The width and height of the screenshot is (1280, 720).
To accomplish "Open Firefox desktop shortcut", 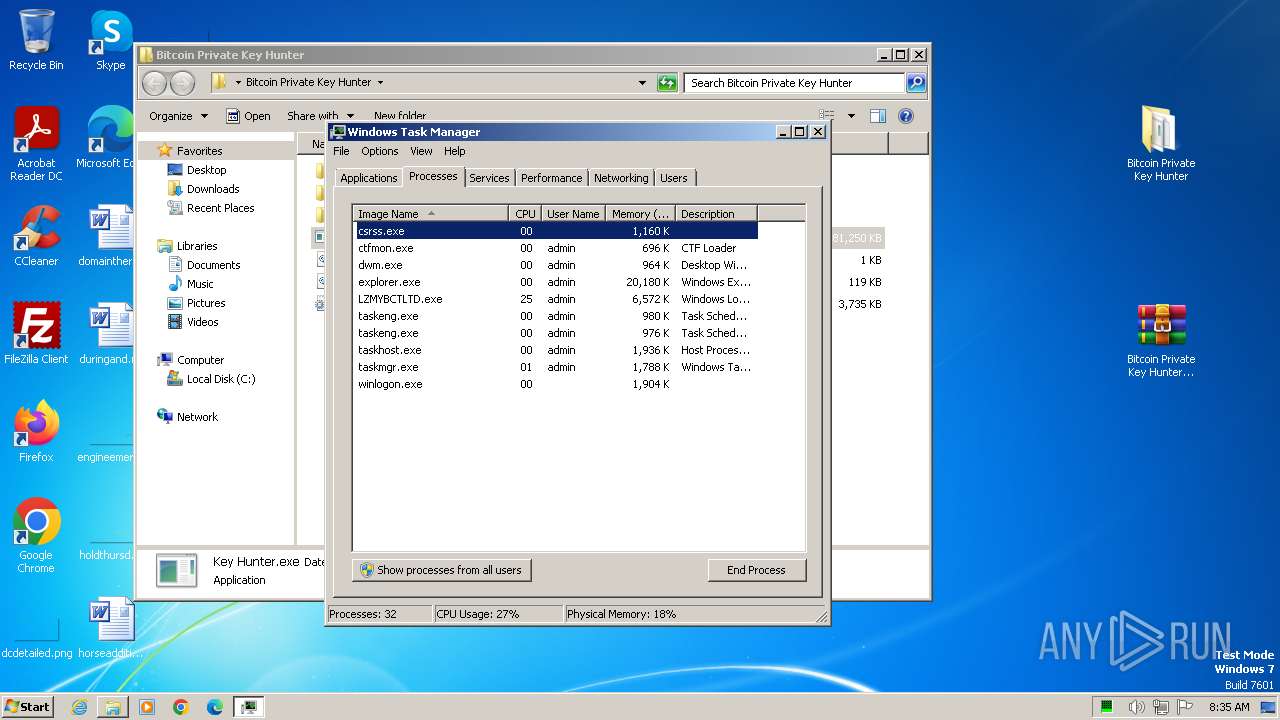I will click(x=36, y=431).
